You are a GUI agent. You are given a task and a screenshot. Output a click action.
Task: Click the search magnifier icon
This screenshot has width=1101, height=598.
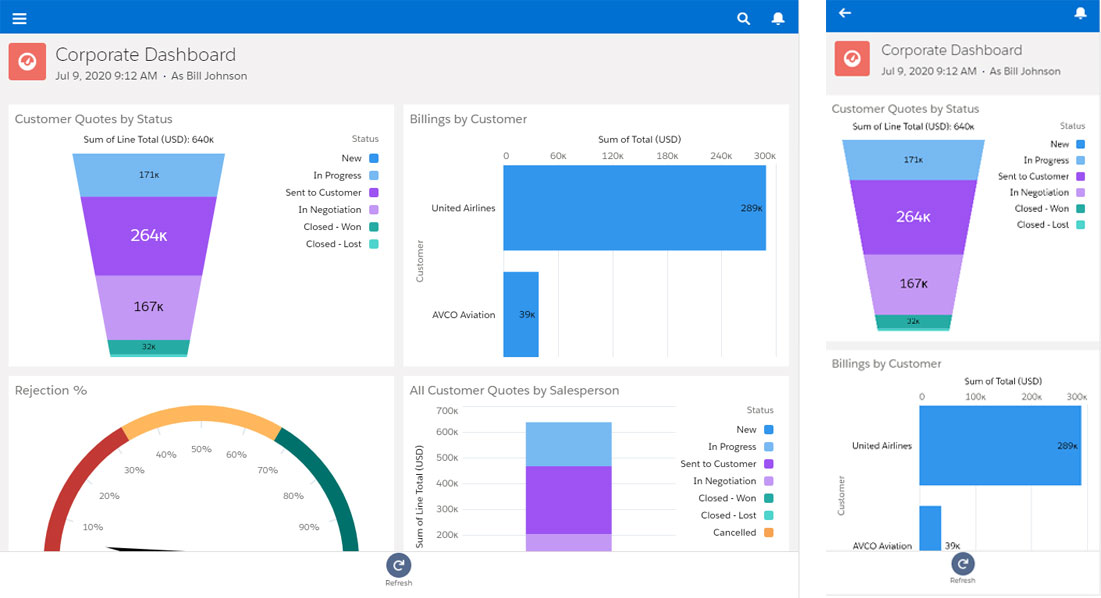point(743,18)
